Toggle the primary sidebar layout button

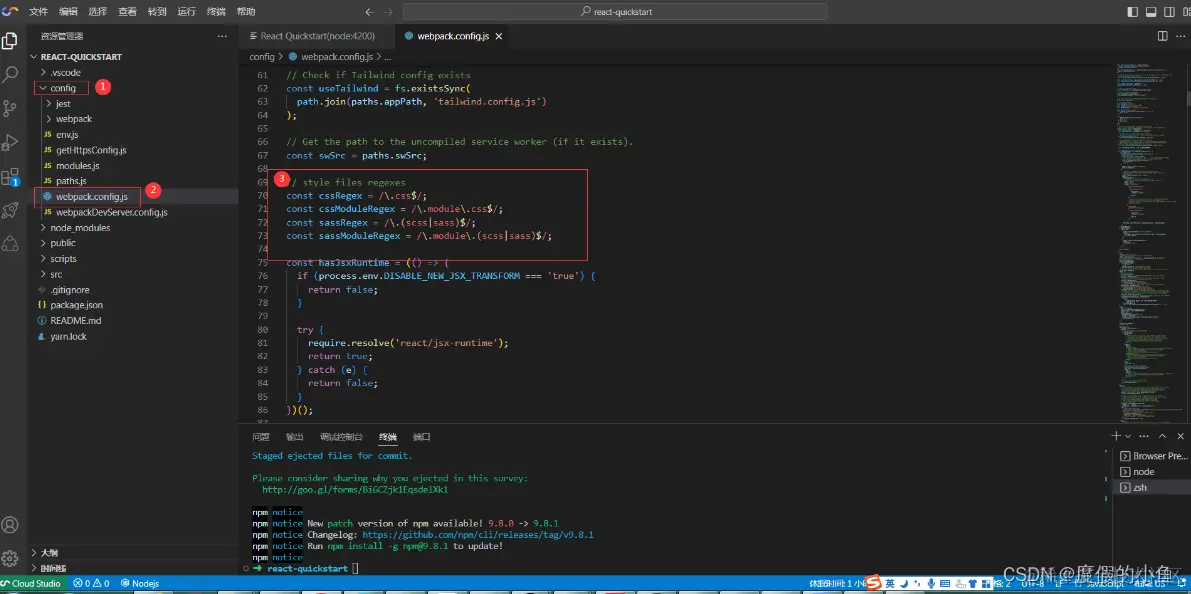pyautogui.click(x=1133, y=12)
